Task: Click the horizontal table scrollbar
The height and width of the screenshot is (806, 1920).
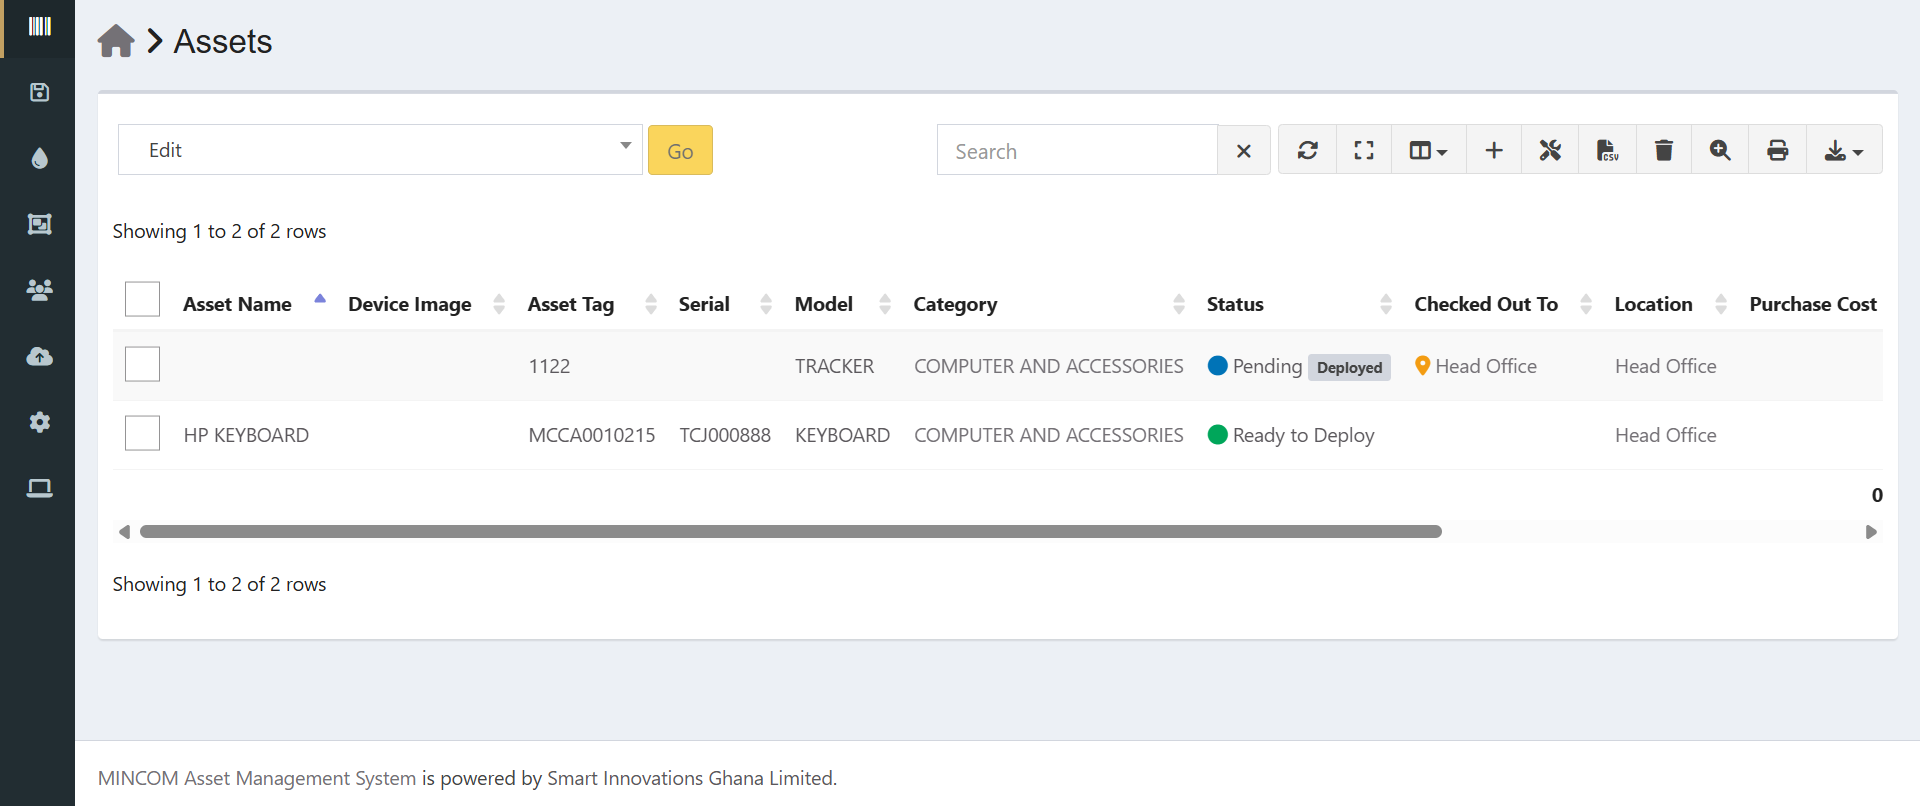Action: pyautogui.click(x=790, y=532)
